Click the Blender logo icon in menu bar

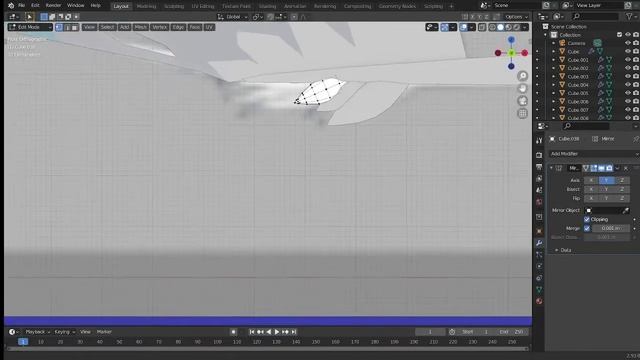(11, 6)
